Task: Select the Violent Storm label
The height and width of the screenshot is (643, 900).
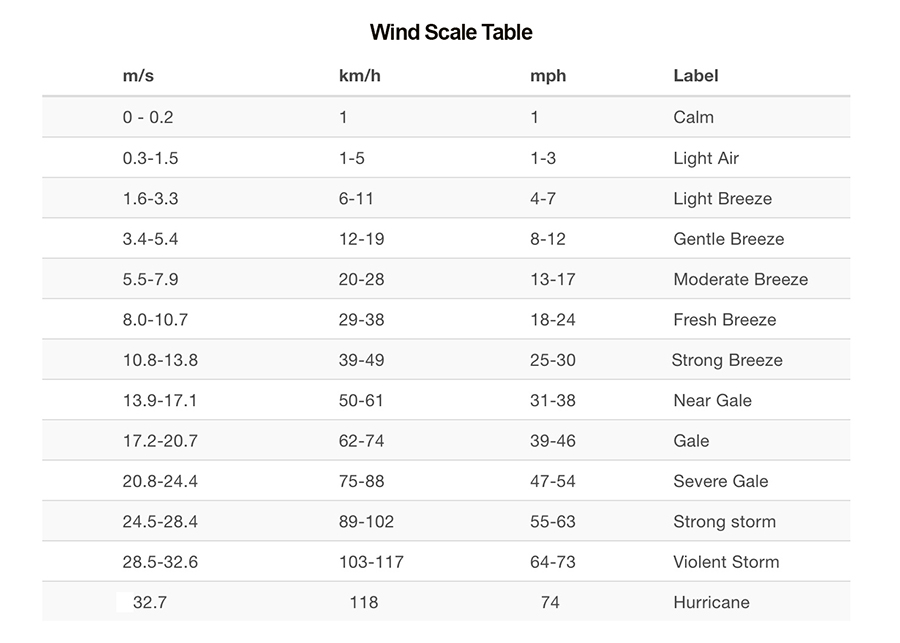Action: [726, 562]
